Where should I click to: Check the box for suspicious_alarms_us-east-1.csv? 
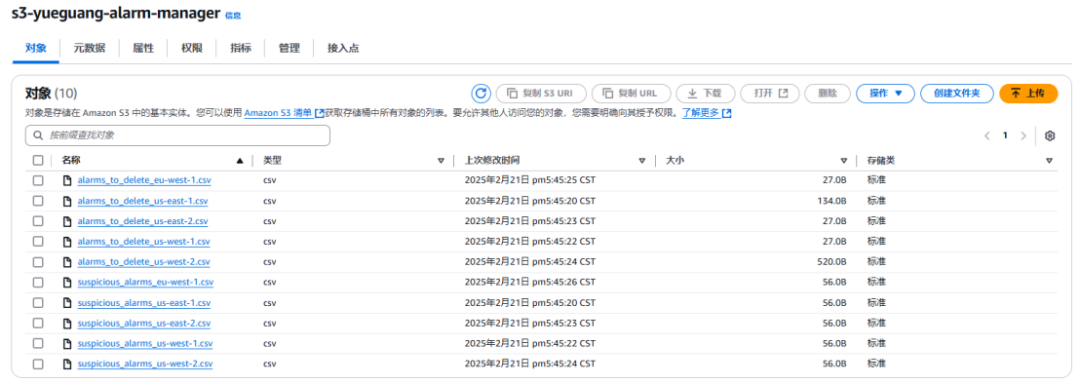pos(38,302)
